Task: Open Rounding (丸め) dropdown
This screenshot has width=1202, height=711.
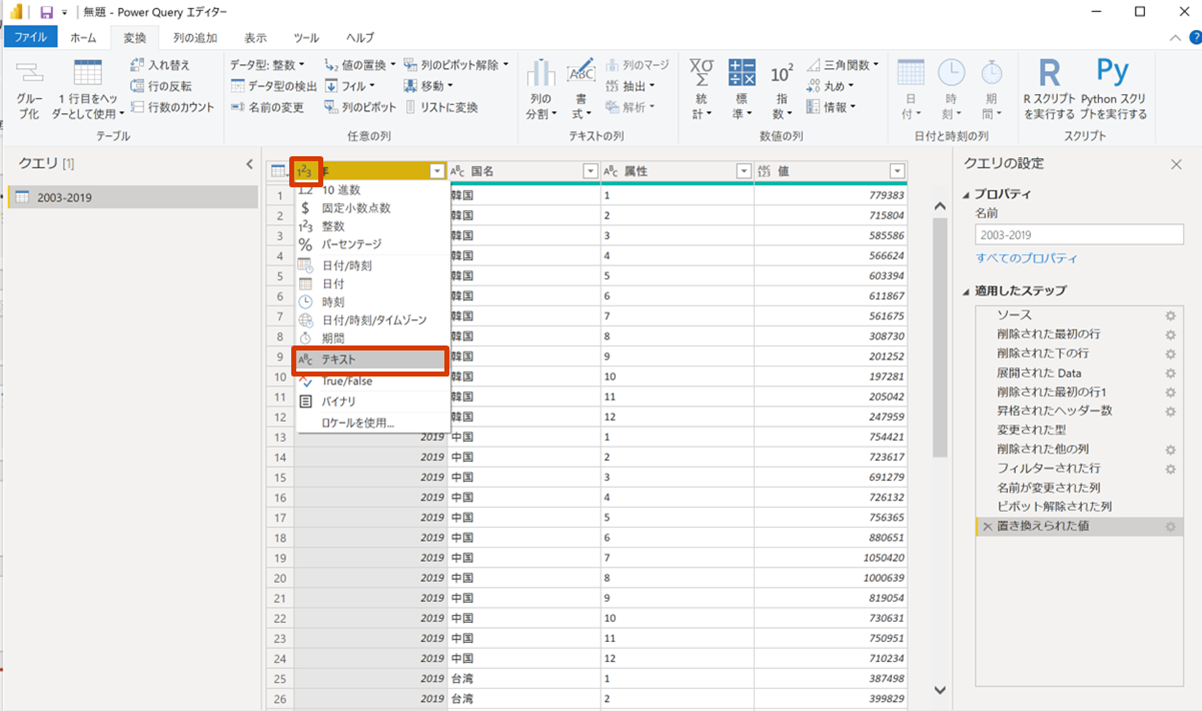Action: point(831,86)
